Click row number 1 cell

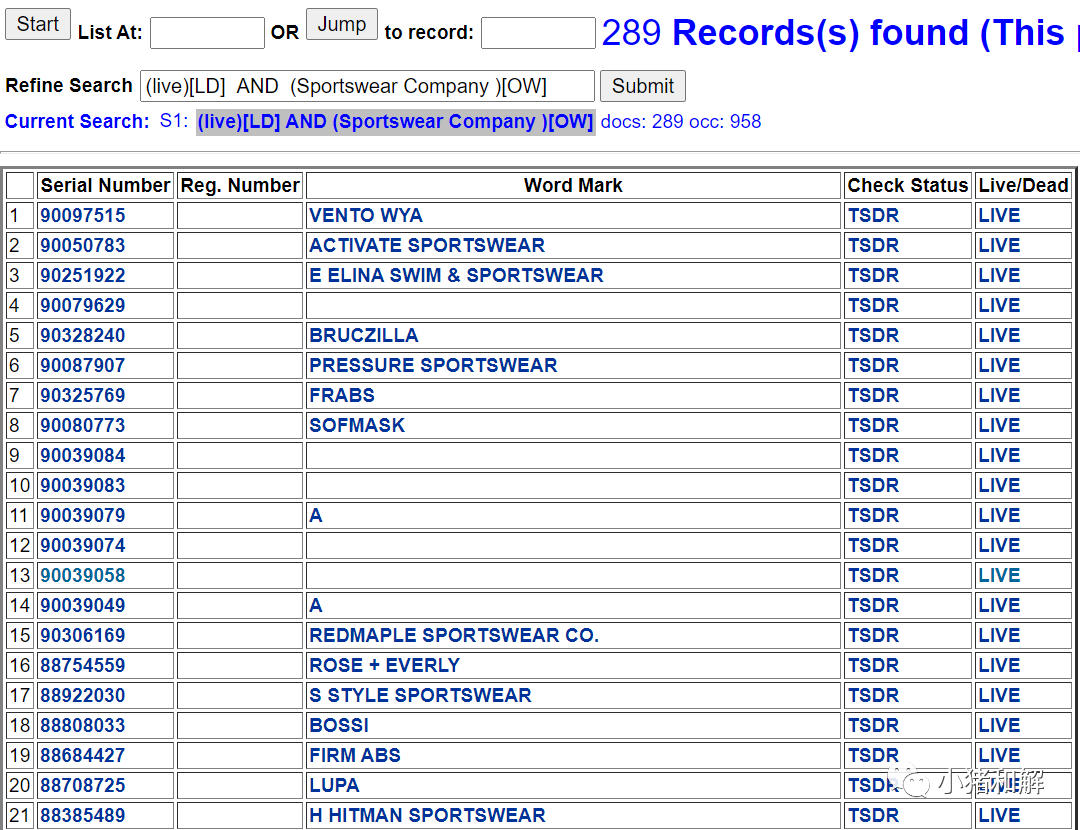[x=20, y=216]
